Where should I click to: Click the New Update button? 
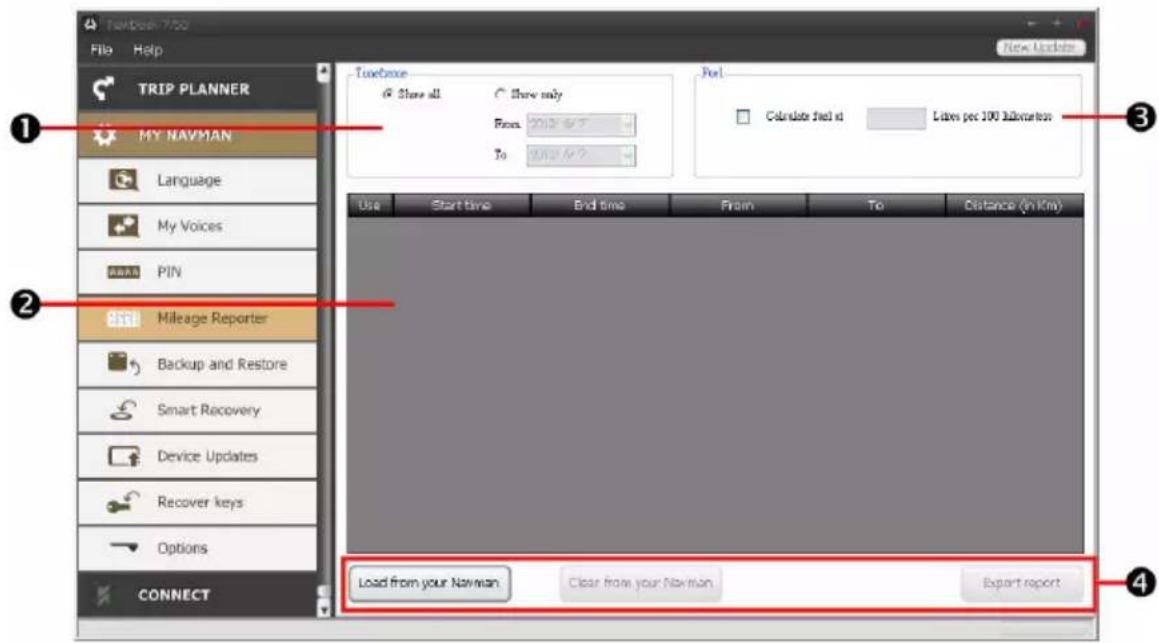pyautogui.click(x=1041, y=47)
